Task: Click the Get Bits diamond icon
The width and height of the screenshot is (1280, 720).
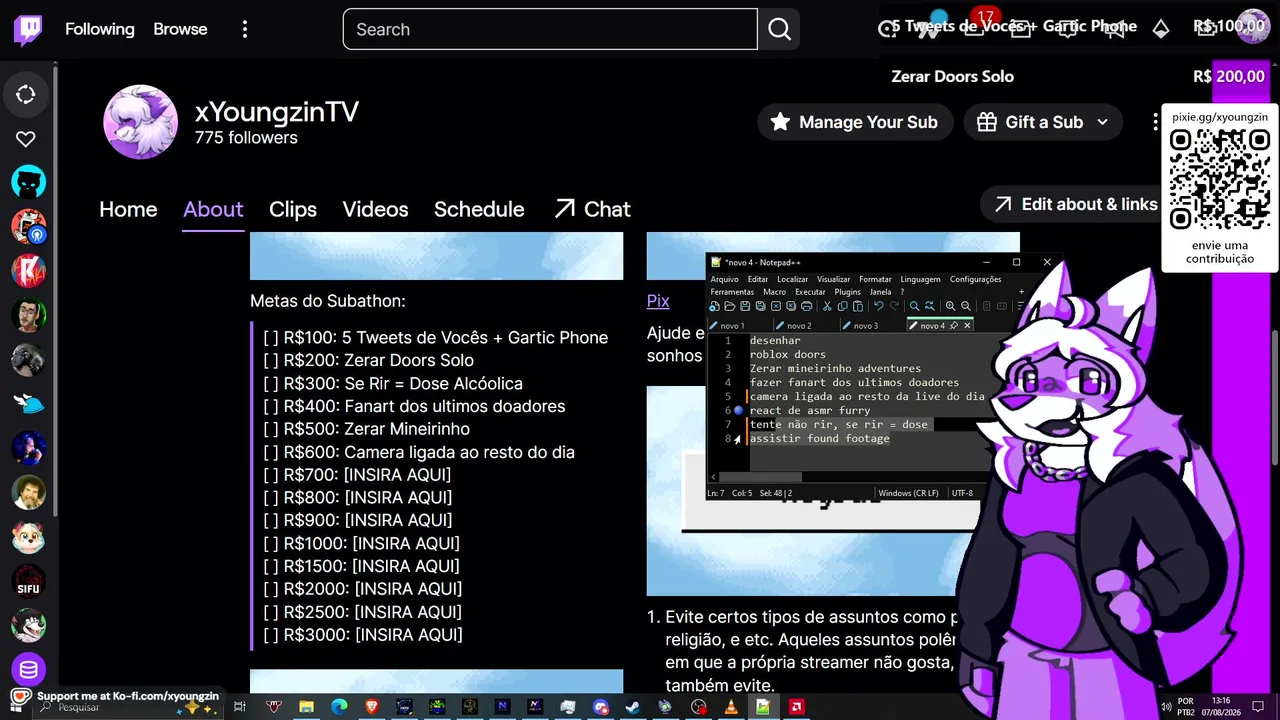Action: click(1161, 29)
